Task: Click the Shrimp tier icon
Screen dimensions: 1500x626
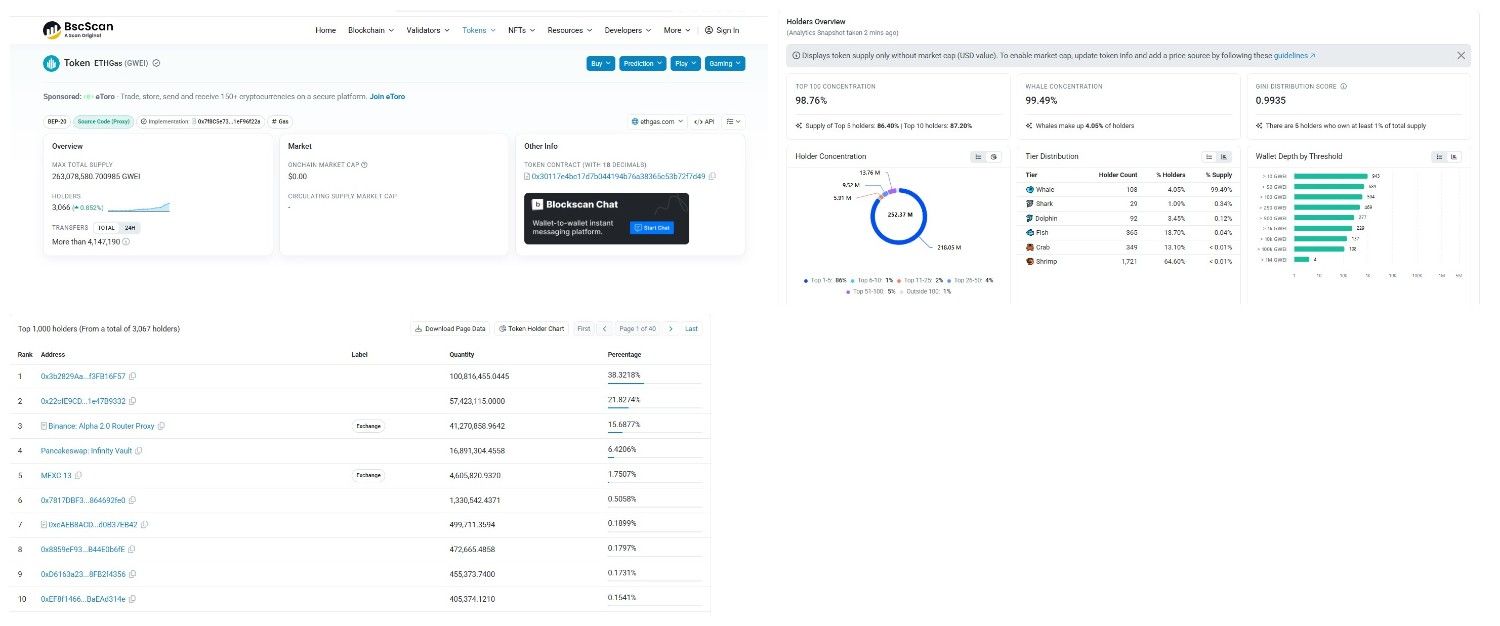Action: [1030, 261]
